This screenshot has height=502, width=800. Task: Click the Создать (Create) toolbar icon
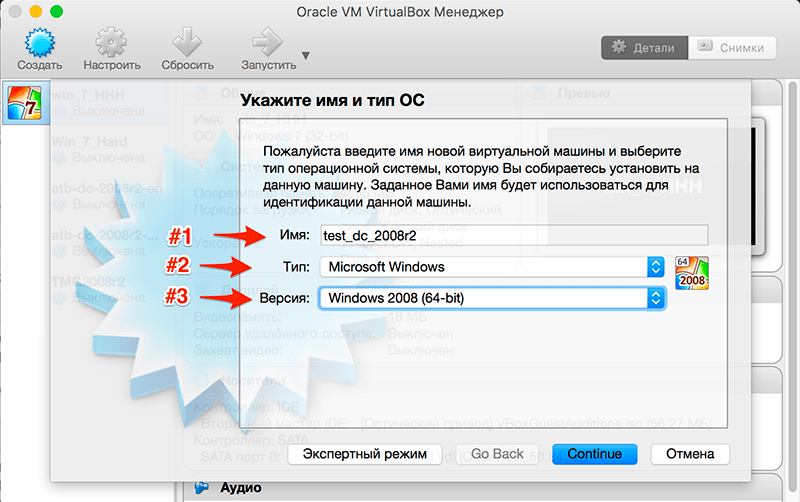click(x=39, y=42)
